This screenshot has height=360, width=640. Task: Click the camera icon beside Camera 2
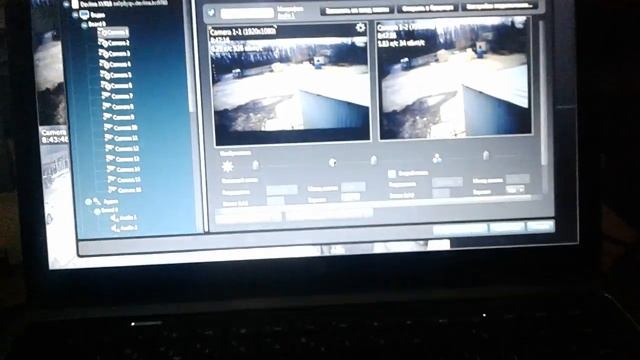click(x=103, y=42)
